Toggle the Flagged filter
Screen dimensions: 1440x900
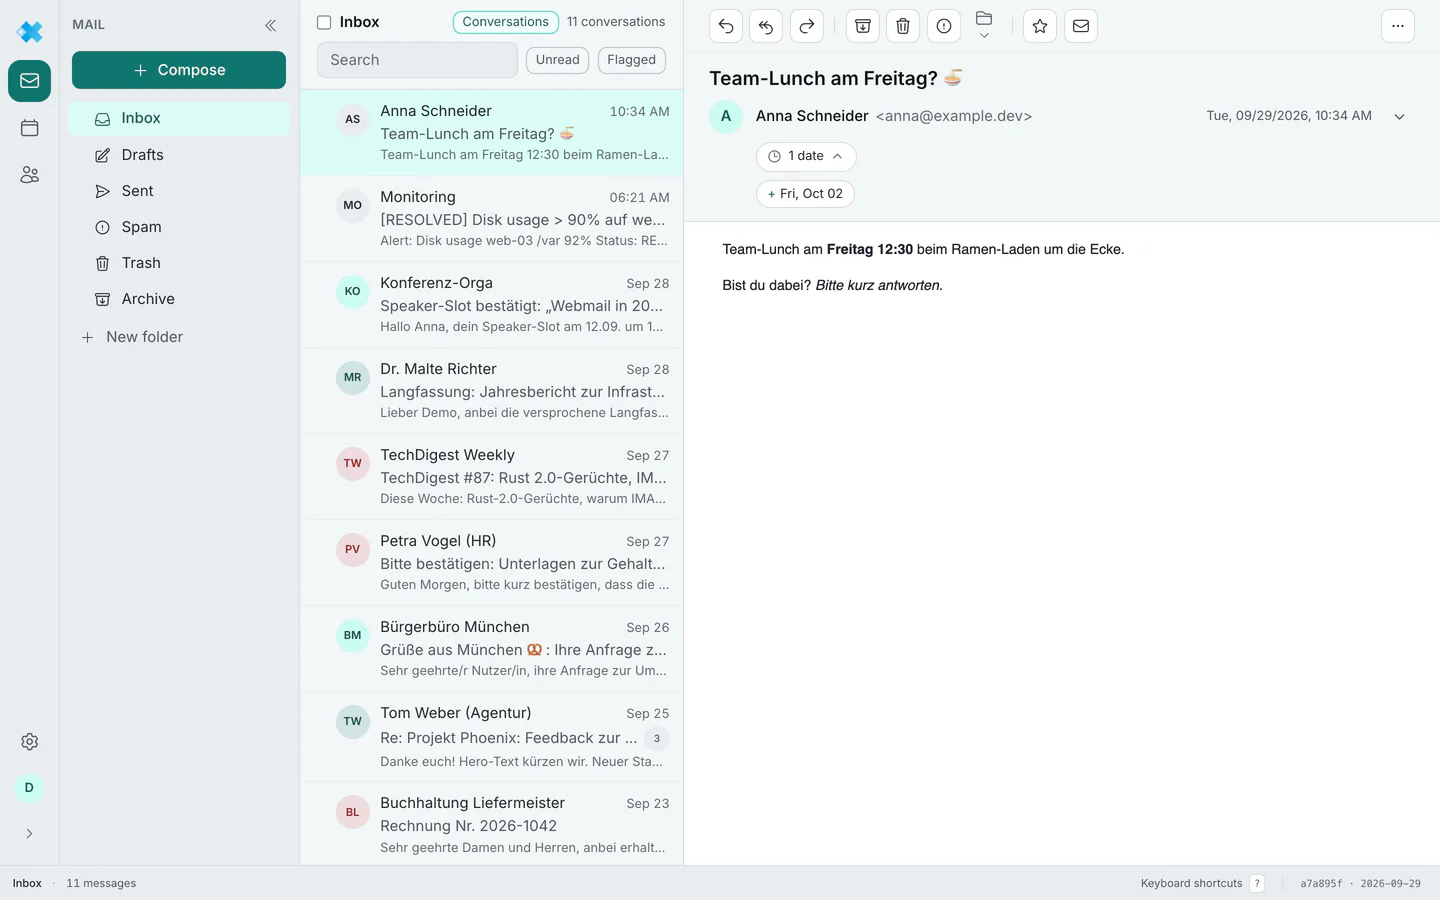(x=632, y=60)
